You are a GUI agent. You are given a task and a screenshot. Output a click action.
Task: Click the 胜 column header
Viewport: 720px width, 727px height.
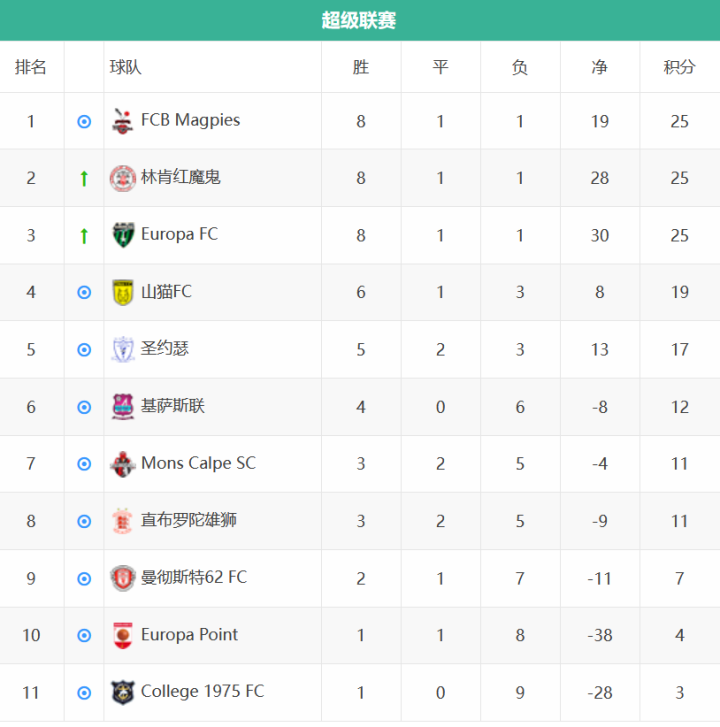coord(361,67)
